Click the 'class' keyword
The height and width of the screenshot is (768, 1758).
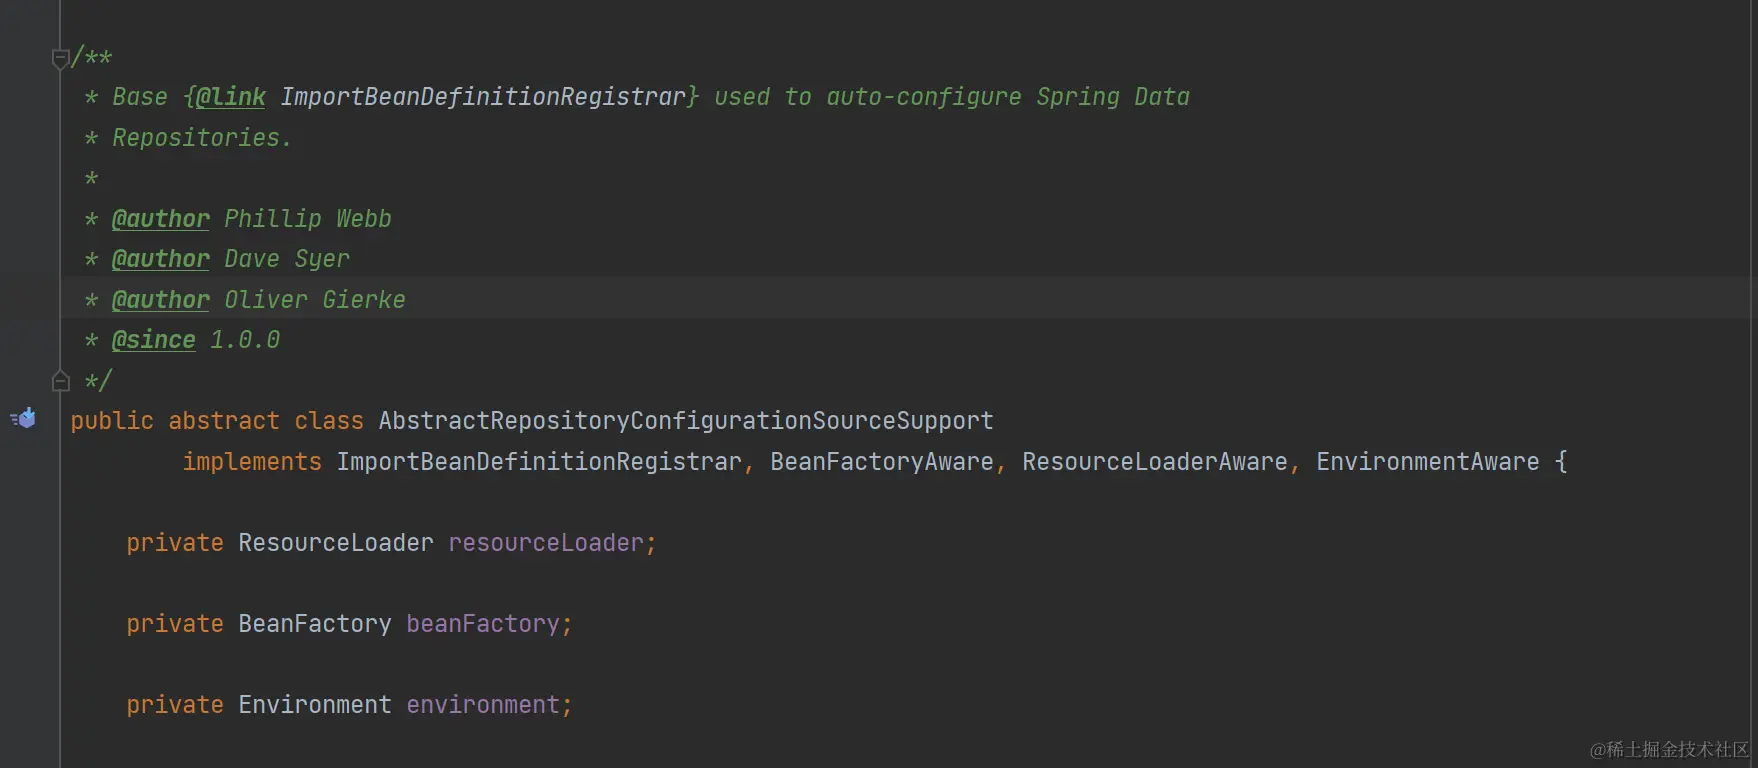(x=329, y=421)
